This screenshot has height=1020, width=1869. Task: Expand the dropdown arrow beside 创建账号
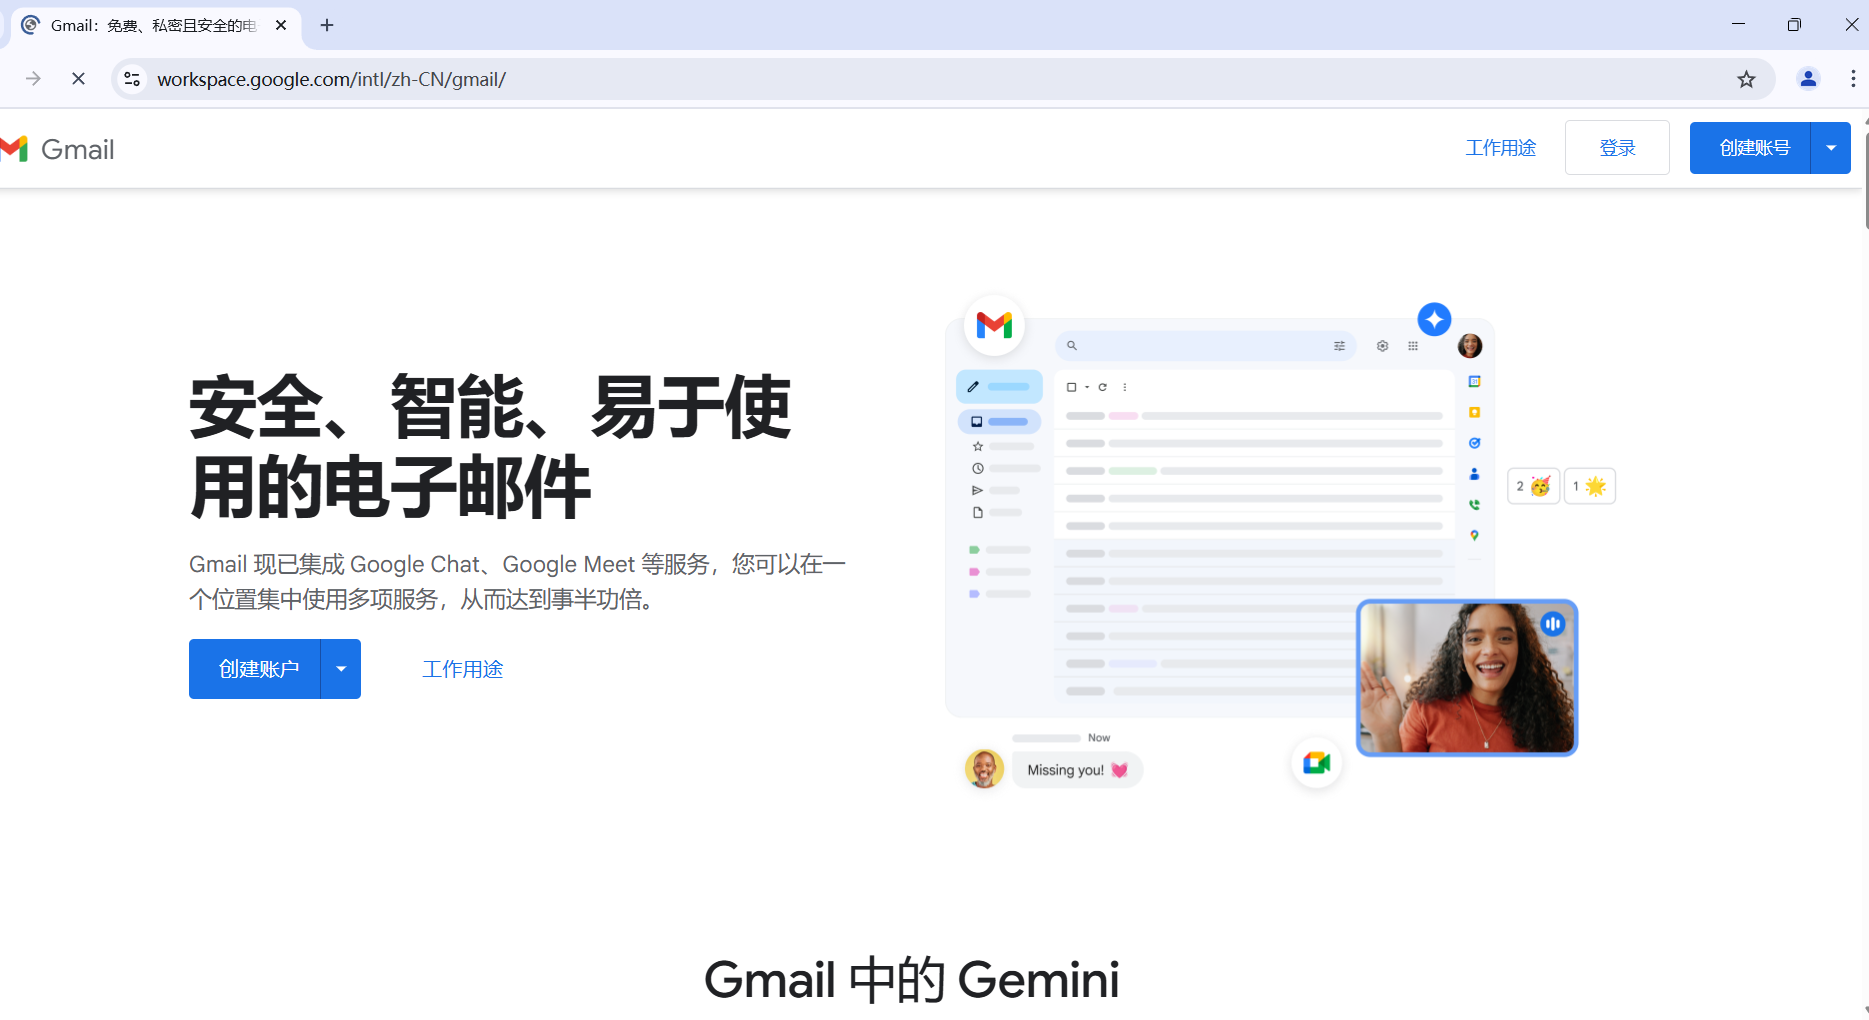click(1831, 148)
